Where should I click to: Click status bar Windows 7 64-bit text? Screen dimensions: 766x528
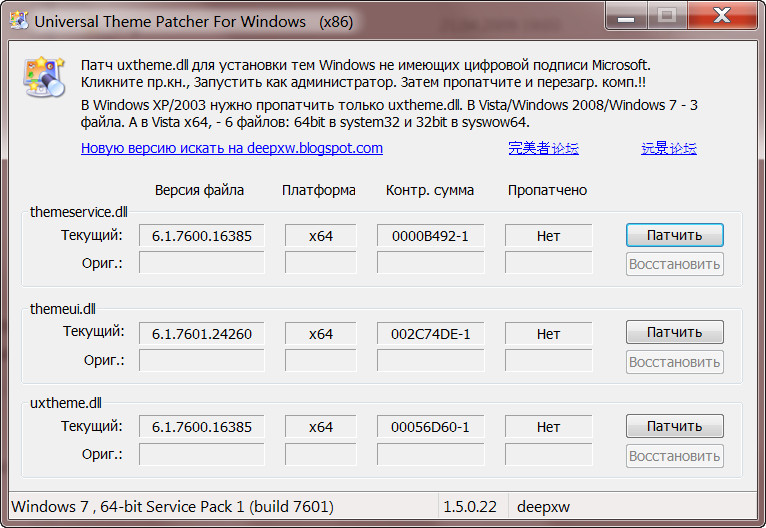172,507
